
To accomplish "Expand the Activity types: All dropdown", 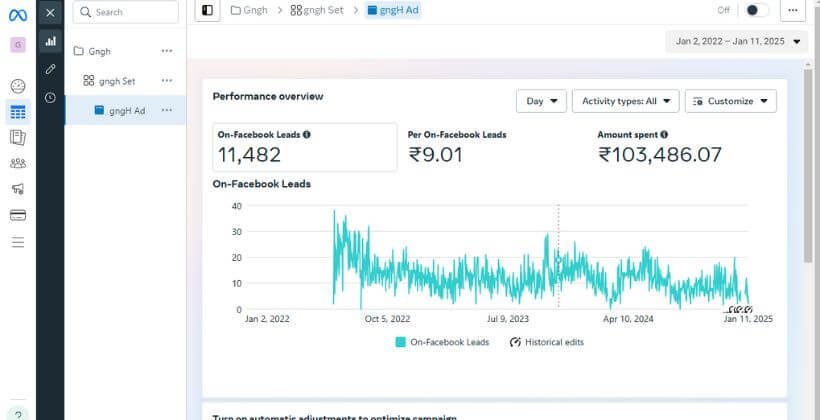I will click(625, 101).
